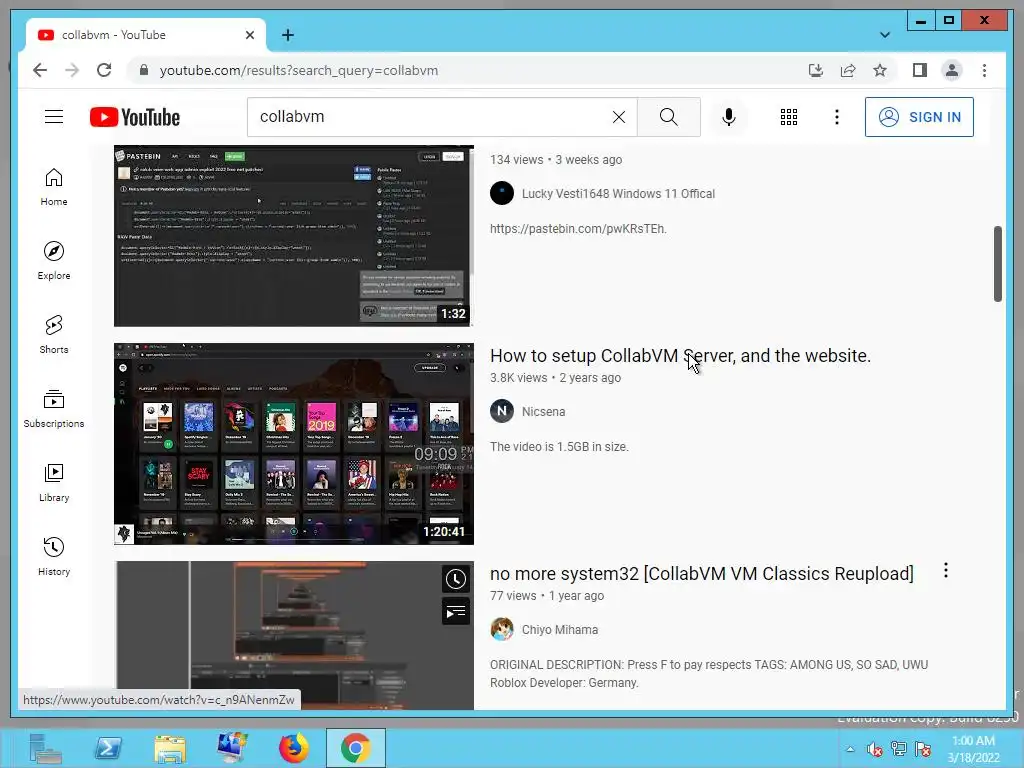The width and height of the screenshot is (1024, 768).
Task: Open the Chrome three-dot menu
Action: coord(984,71)
